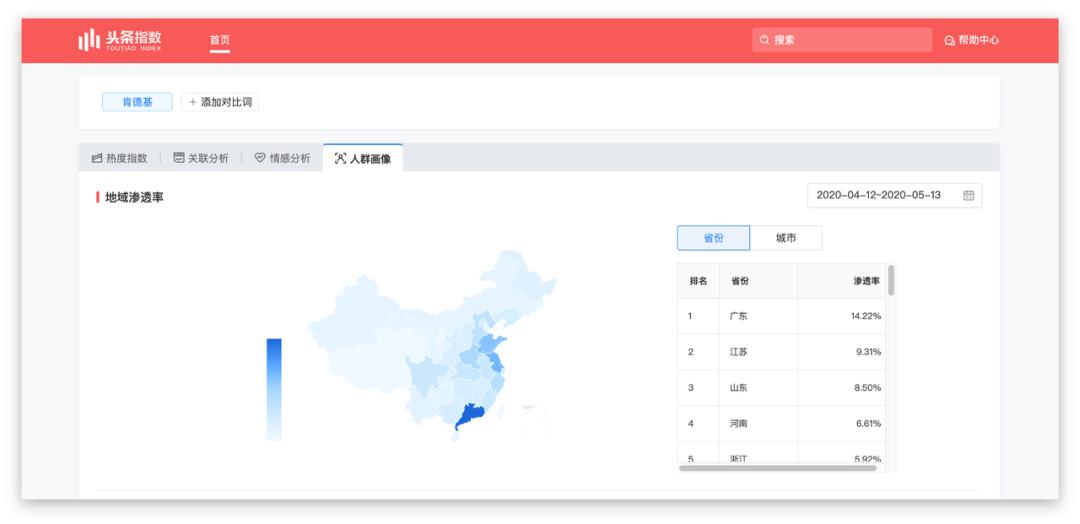Click the heart icon of 情感分析

click(260, 158)
